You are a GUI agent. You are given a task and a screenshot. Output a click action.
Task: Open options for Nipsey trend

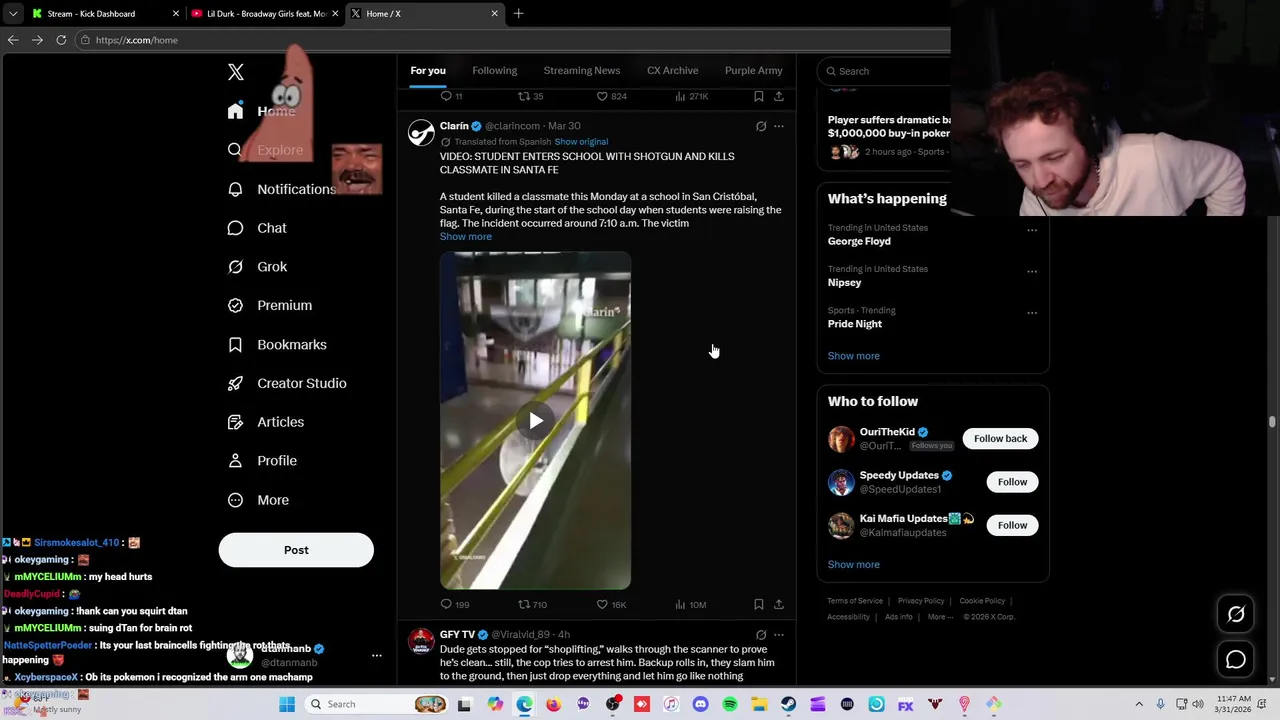(1032, 271)
